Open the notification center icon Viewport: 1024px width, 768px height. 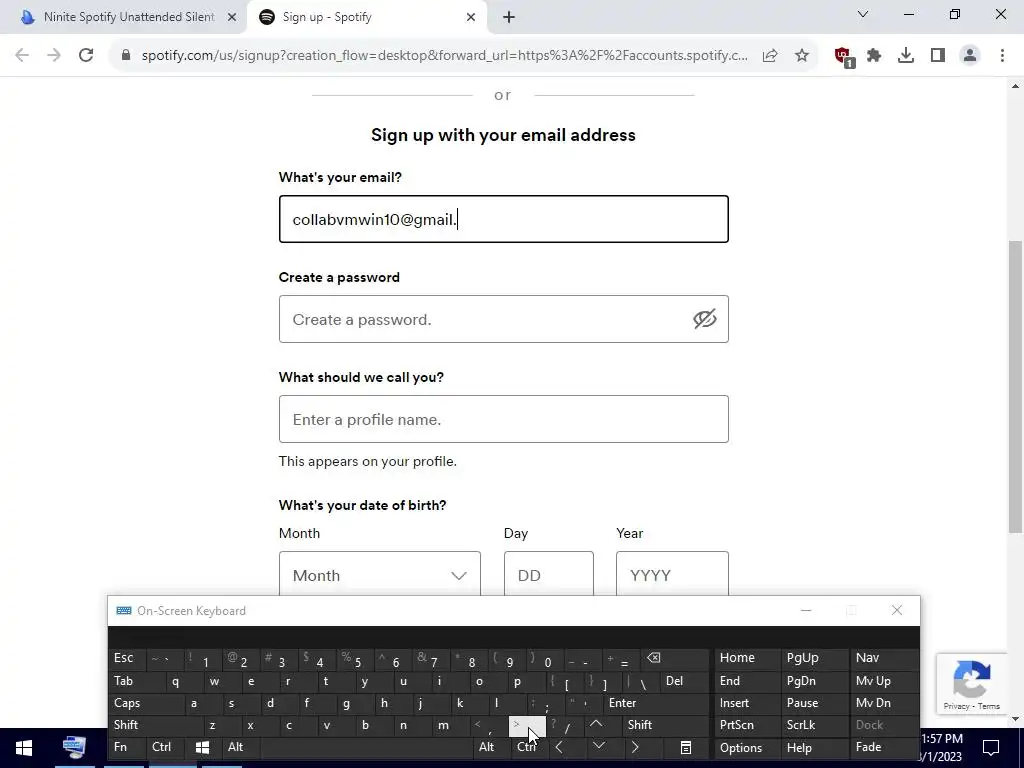(991, 748)
